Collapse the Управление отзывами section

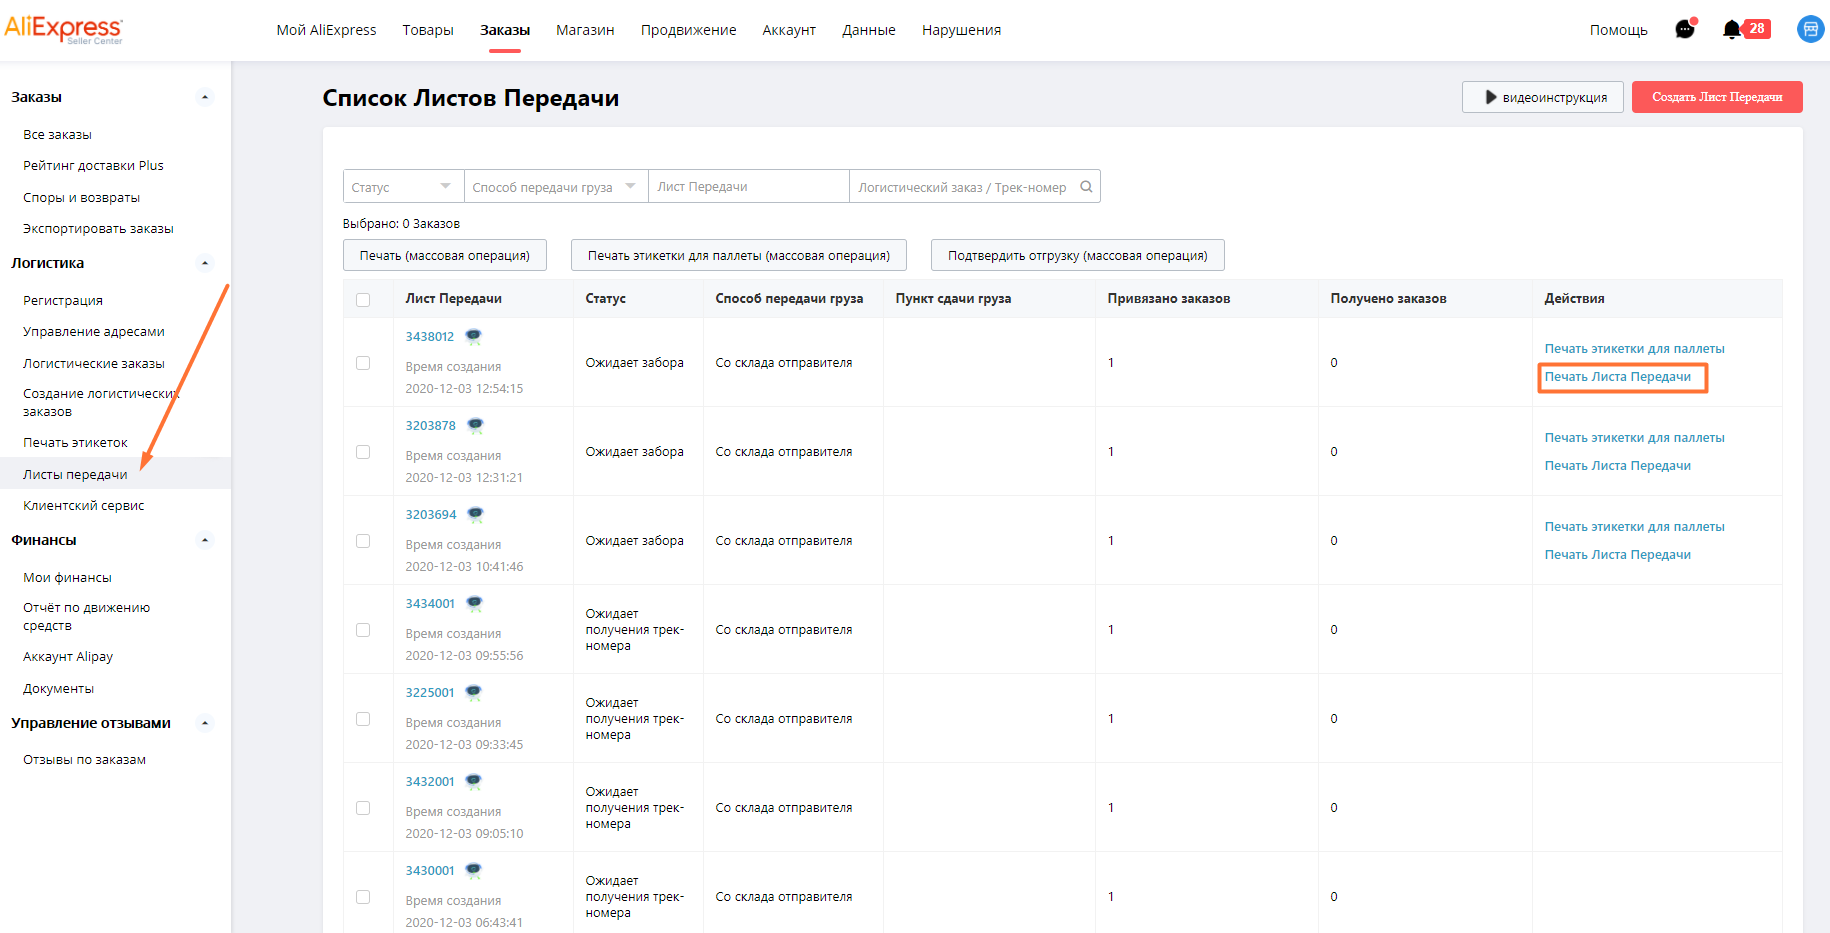click(x=205, y=723)
